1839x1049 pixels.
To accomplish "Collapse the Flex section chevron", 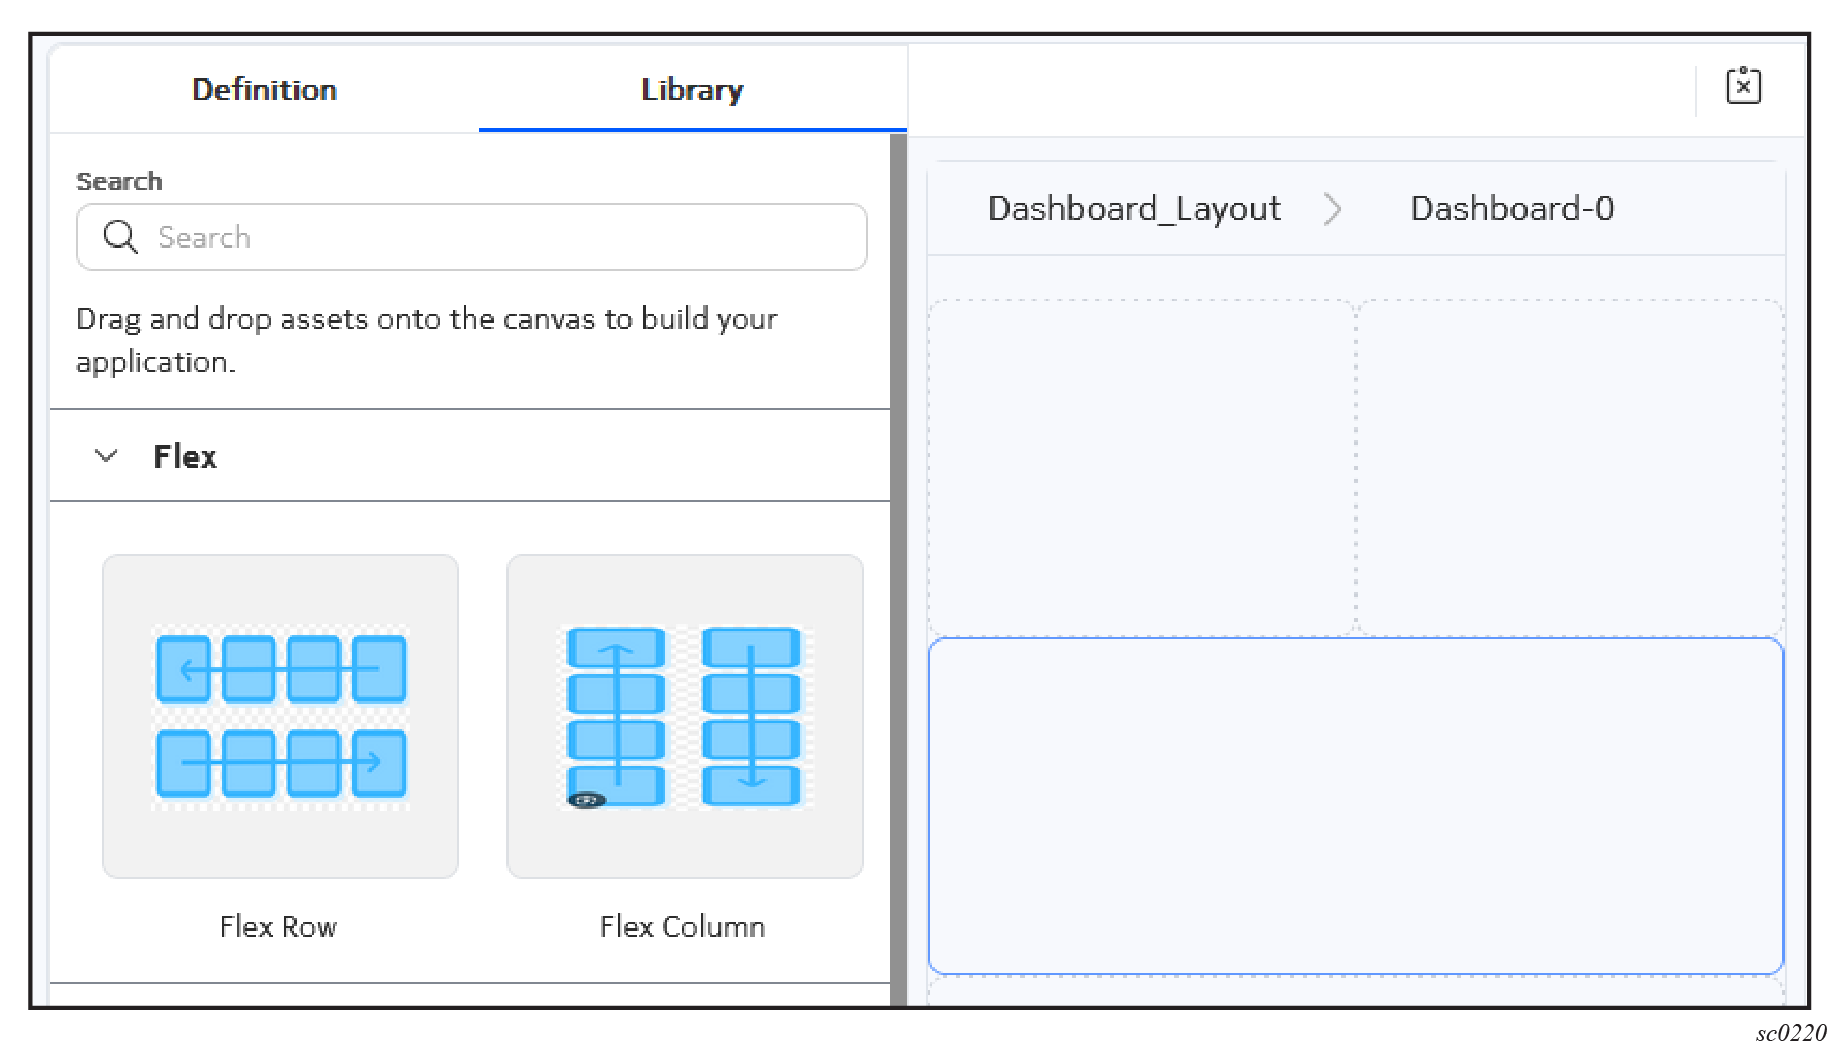I will coord(106,456).
